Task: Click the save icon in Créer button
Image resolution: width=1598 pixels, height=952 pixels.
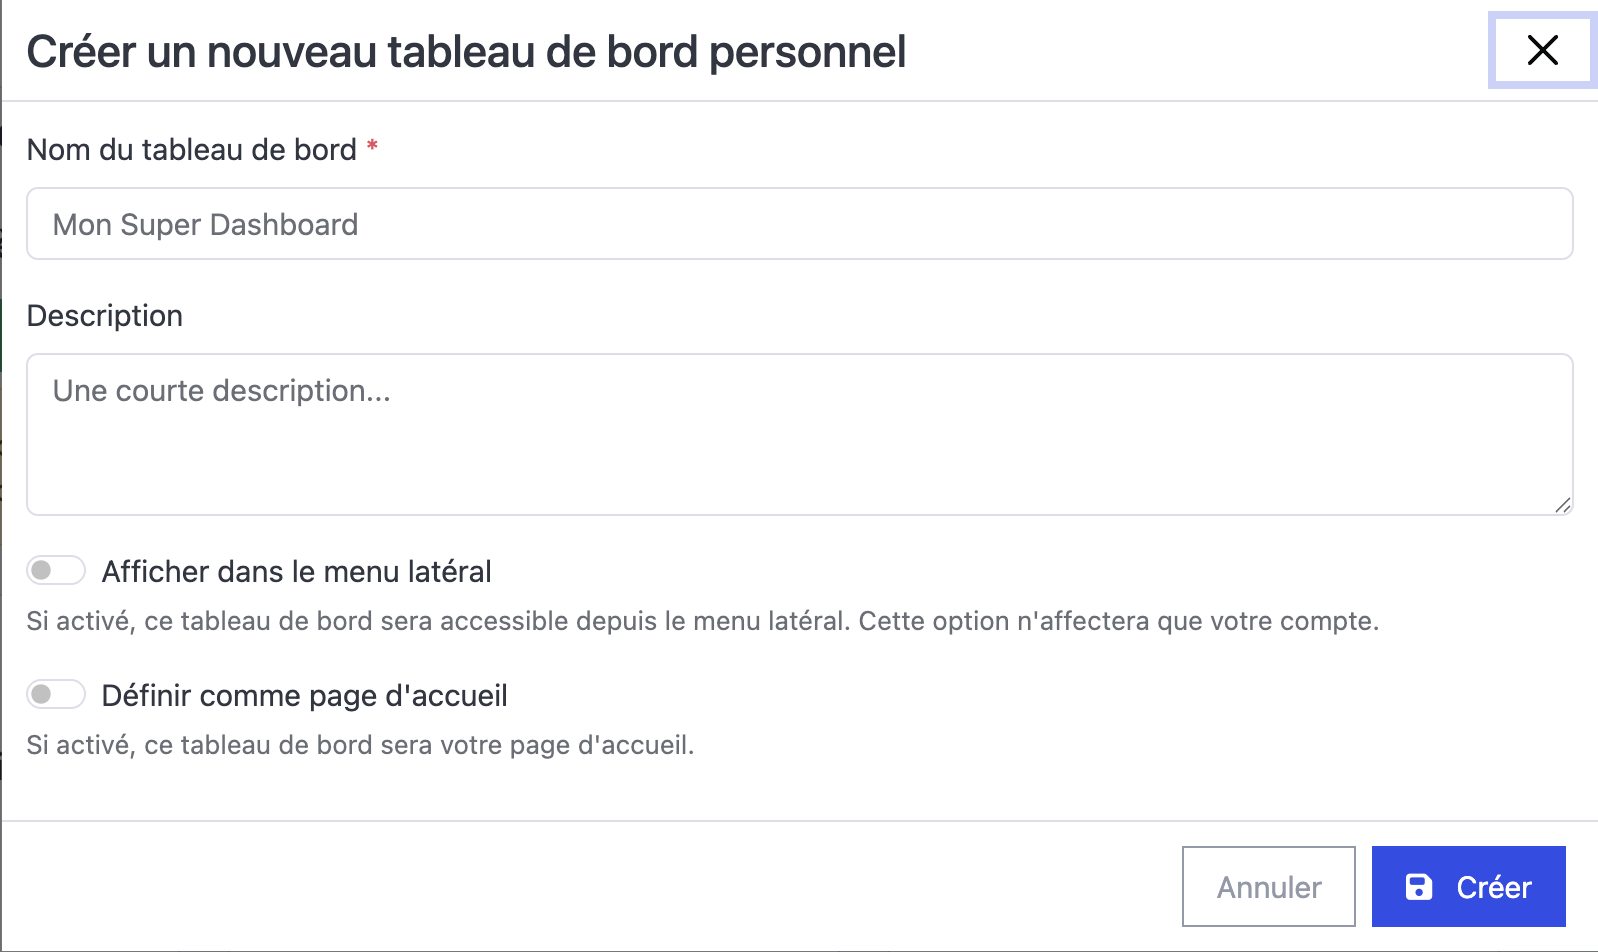Action: click(1418, 887)
